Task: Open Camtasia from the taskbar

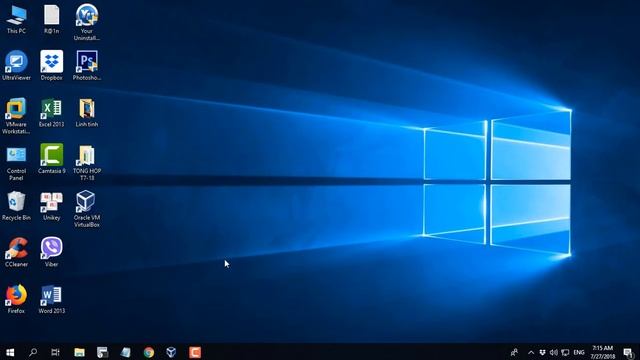Action: [195, 352]
